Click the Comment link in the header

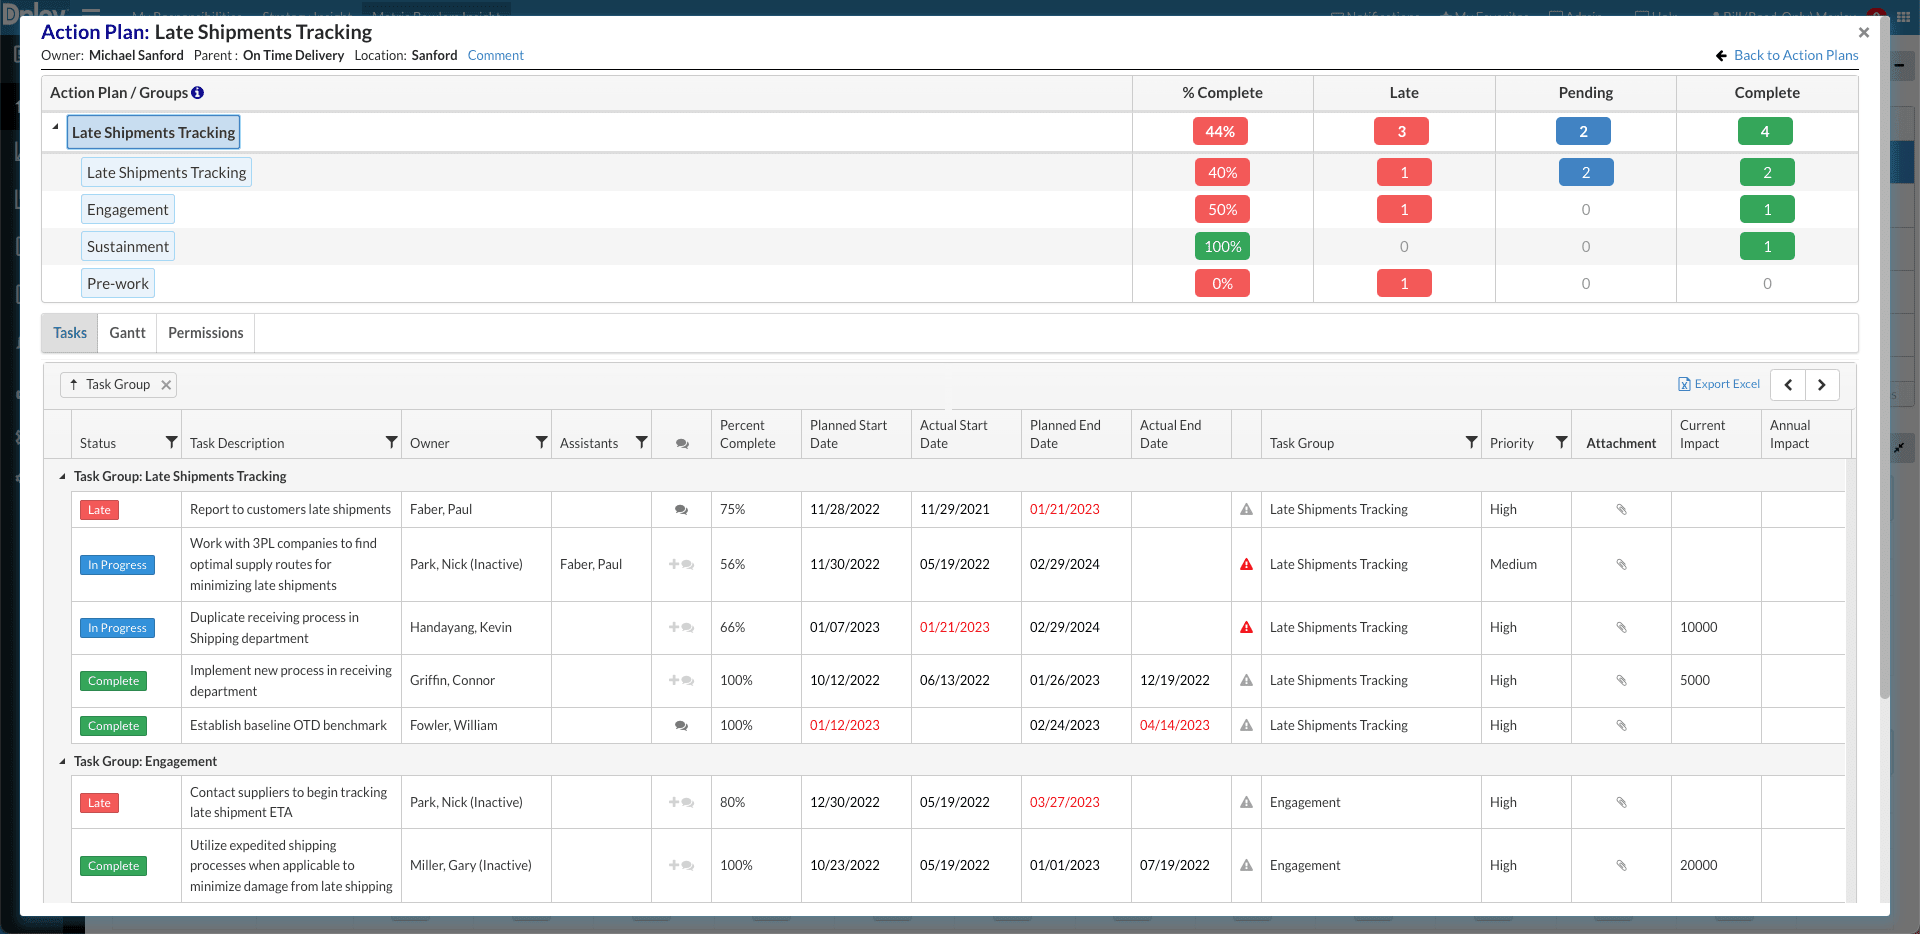click(495, 55)
